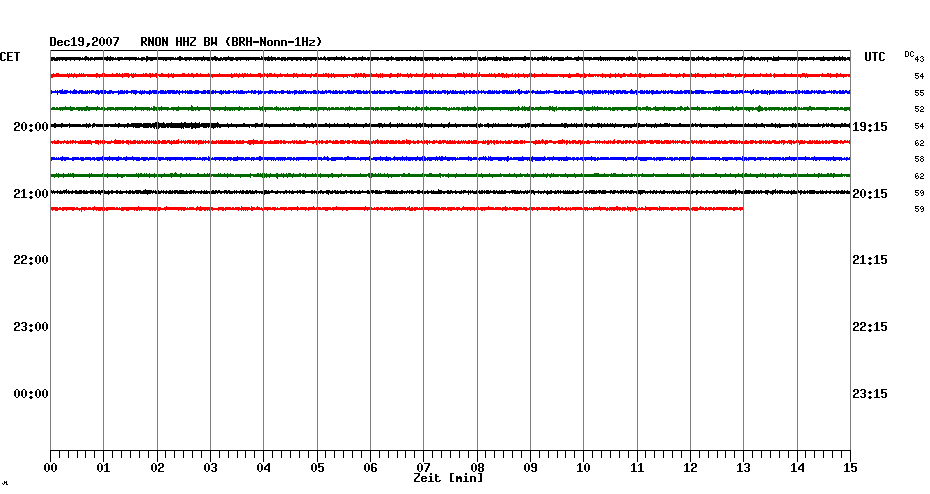This screenshot has height=494, width=930.
Task: Click the red trace ending at minute 13
Action: point(397,209)
